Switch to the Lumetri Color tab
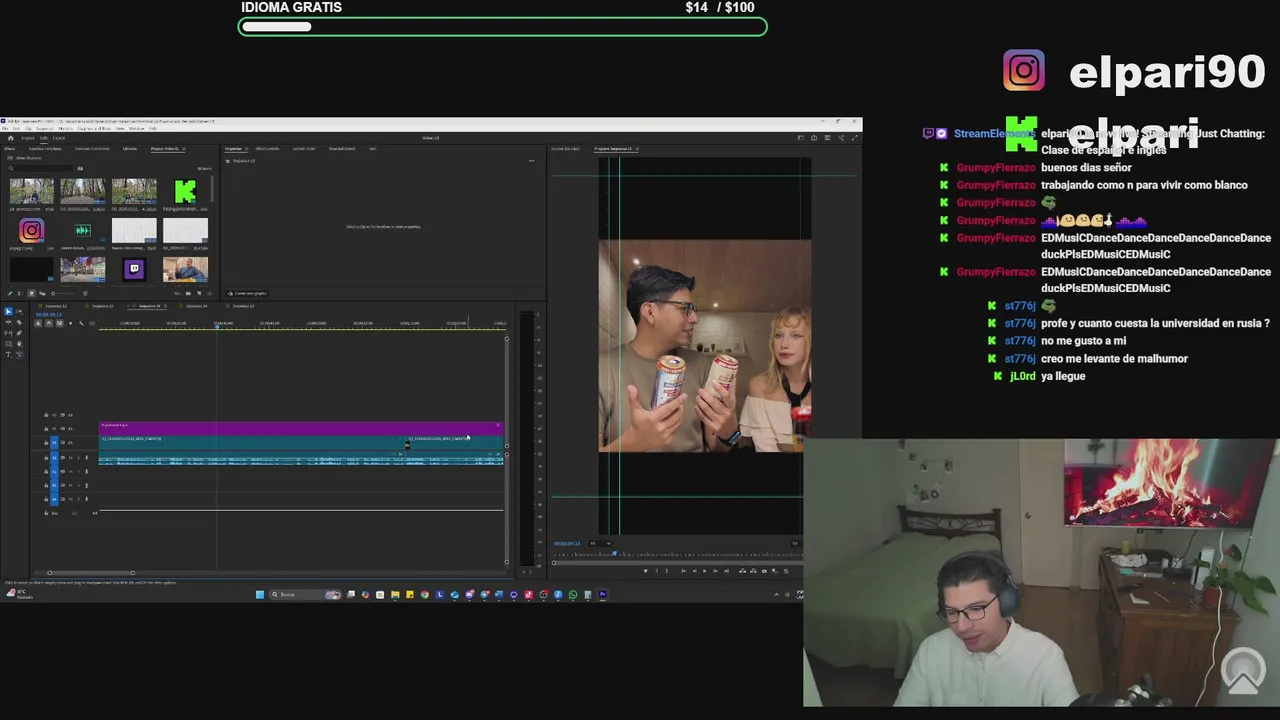 [304, 148]
